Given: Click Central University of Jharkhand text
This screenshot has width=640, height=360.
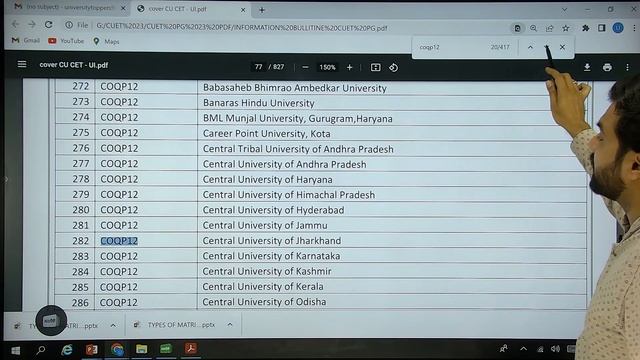Looking at the screenshot, I should point(272,241).
